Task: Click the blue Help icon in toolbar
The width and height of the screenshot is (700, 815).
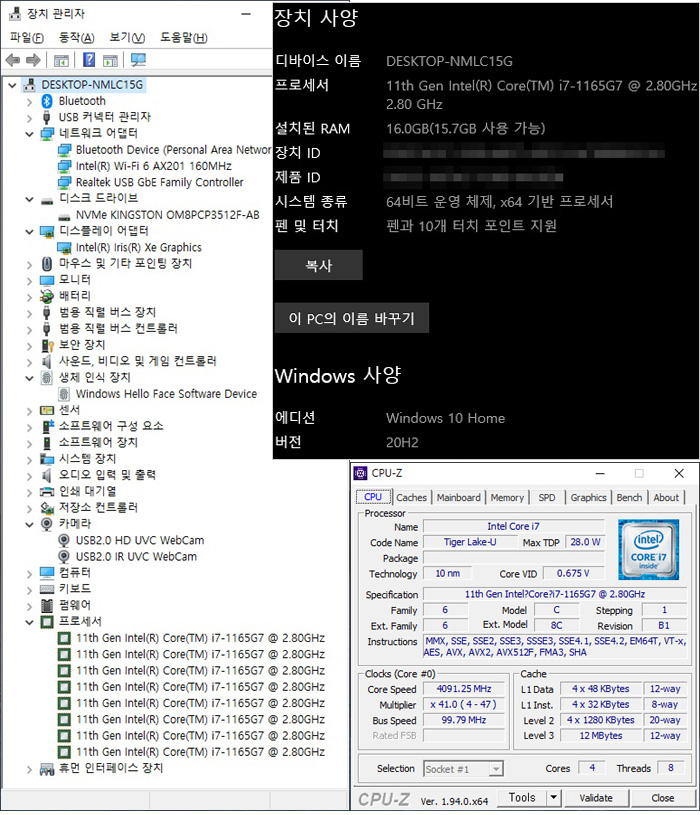Action: [89, 61]
